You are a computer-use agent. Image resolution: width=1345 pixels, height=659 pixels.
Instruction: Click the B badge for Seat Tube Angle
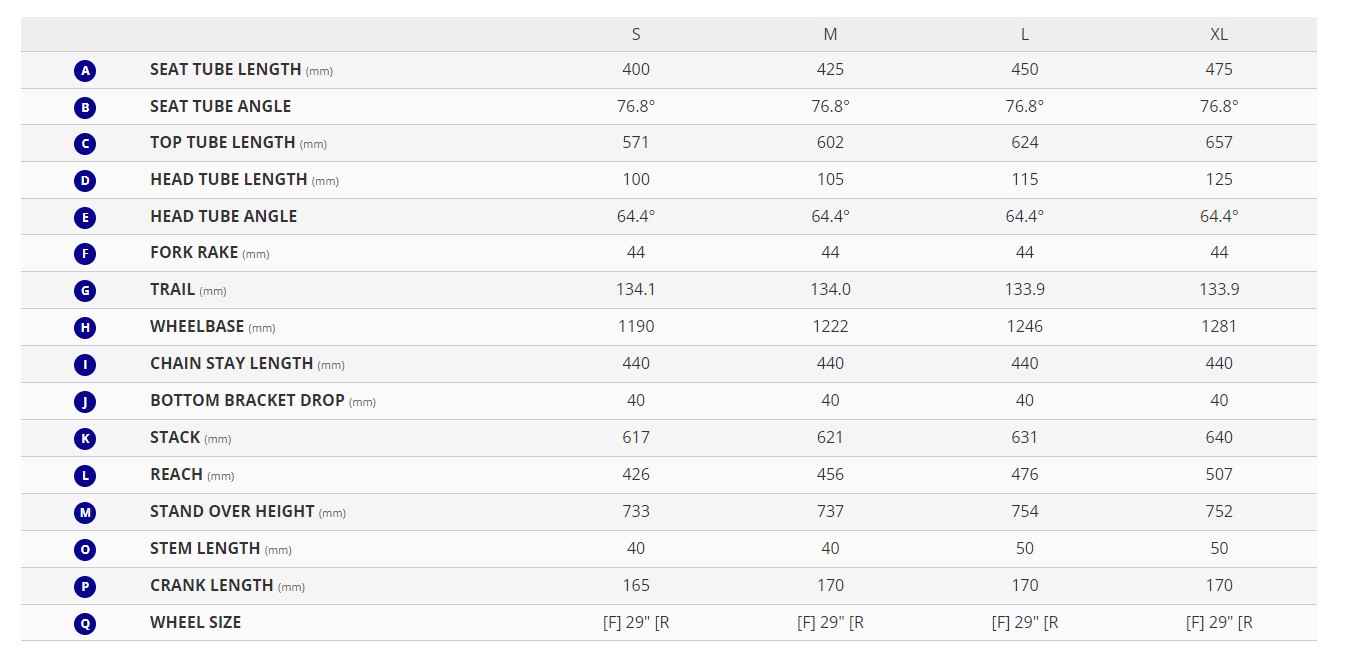85,107
